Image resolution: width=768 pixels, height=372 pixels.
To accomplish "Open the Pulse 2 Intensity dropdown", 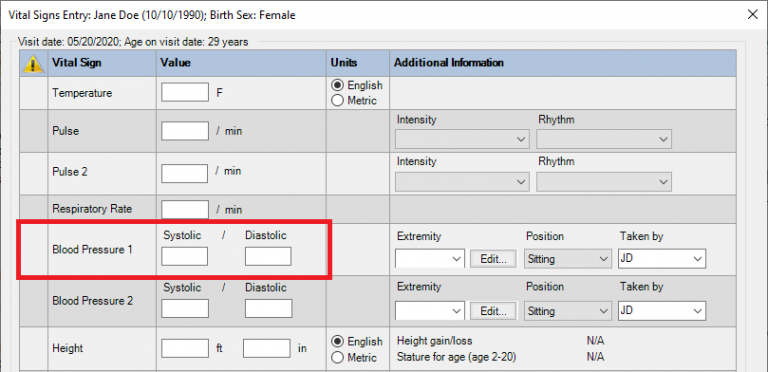I will (462, 181).
